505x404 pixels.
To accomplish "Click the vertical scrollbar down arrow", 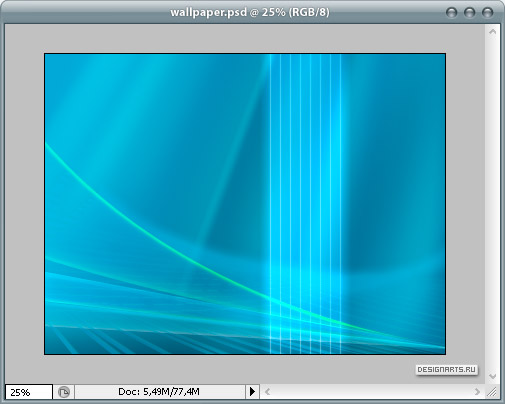I will tap(493, 376).
